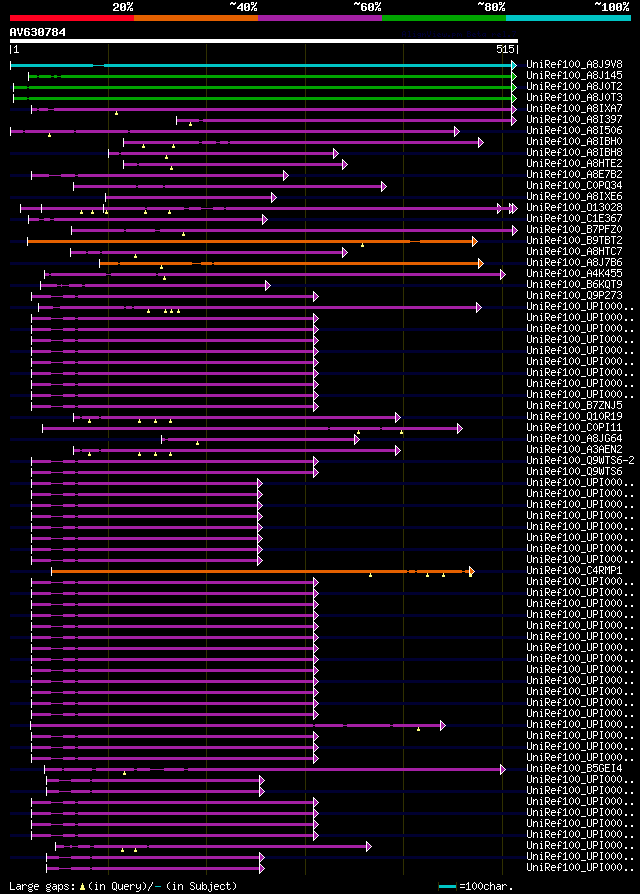Open the UniRef100_B7ZNJ5 entry
Viewport: 640px width, 894px height.
(x=574, y=406)
